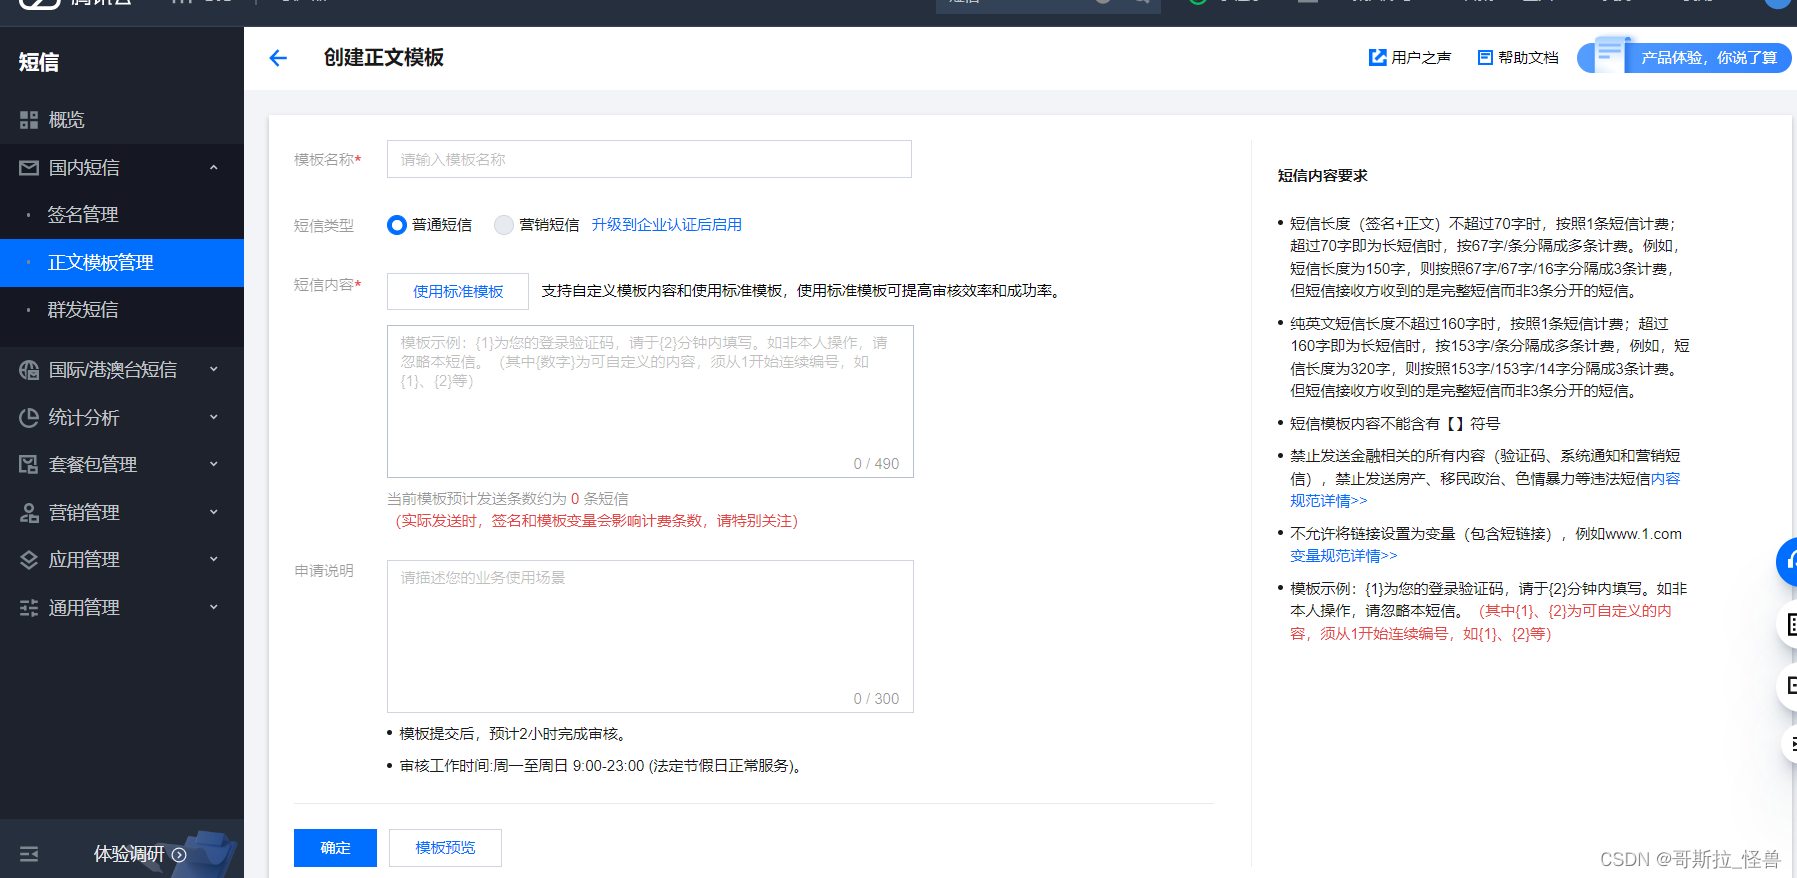1797x878 pixels.
Task: Click the 用户之声 feedback icon
Action: (x=1377, y=58)
